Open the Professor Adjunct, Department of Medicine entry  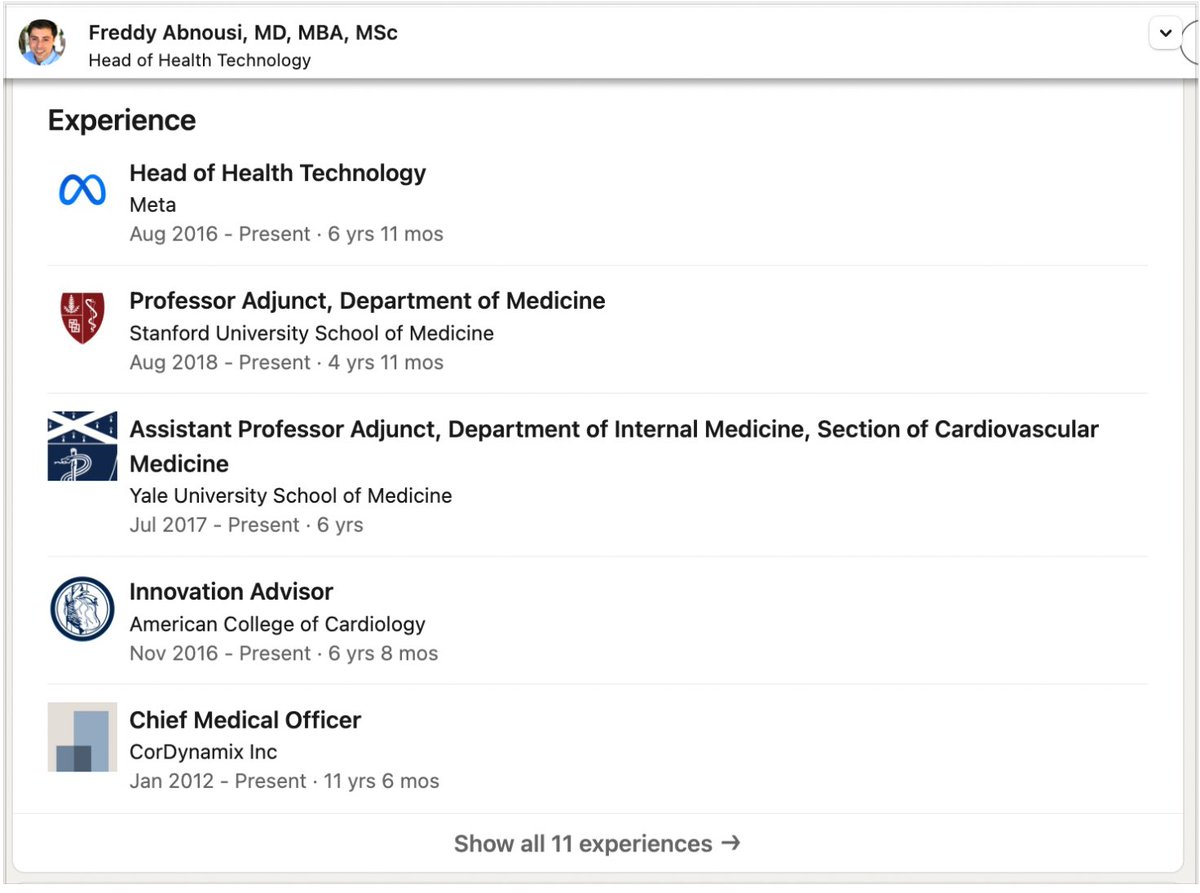tap(367, 301)
